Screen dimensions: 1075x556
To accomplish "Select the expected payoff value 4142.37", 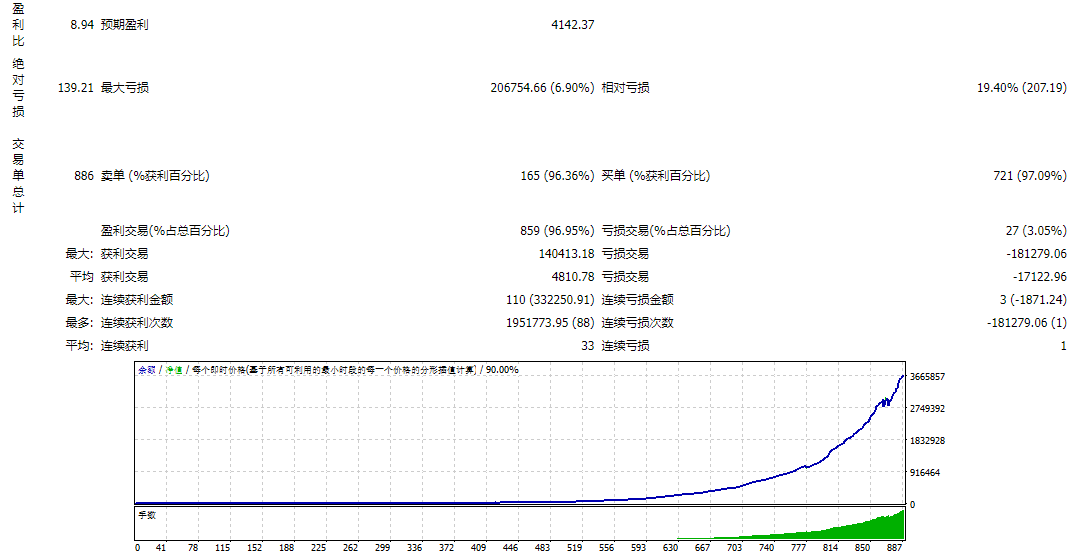I will 572,25.
